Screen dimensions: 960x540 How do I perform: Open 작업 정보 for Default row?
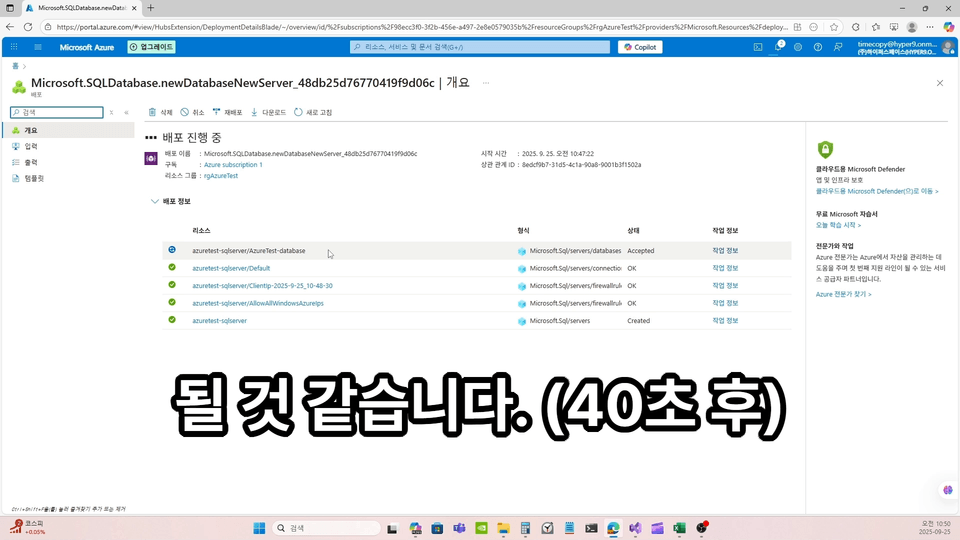coord(725,268)
